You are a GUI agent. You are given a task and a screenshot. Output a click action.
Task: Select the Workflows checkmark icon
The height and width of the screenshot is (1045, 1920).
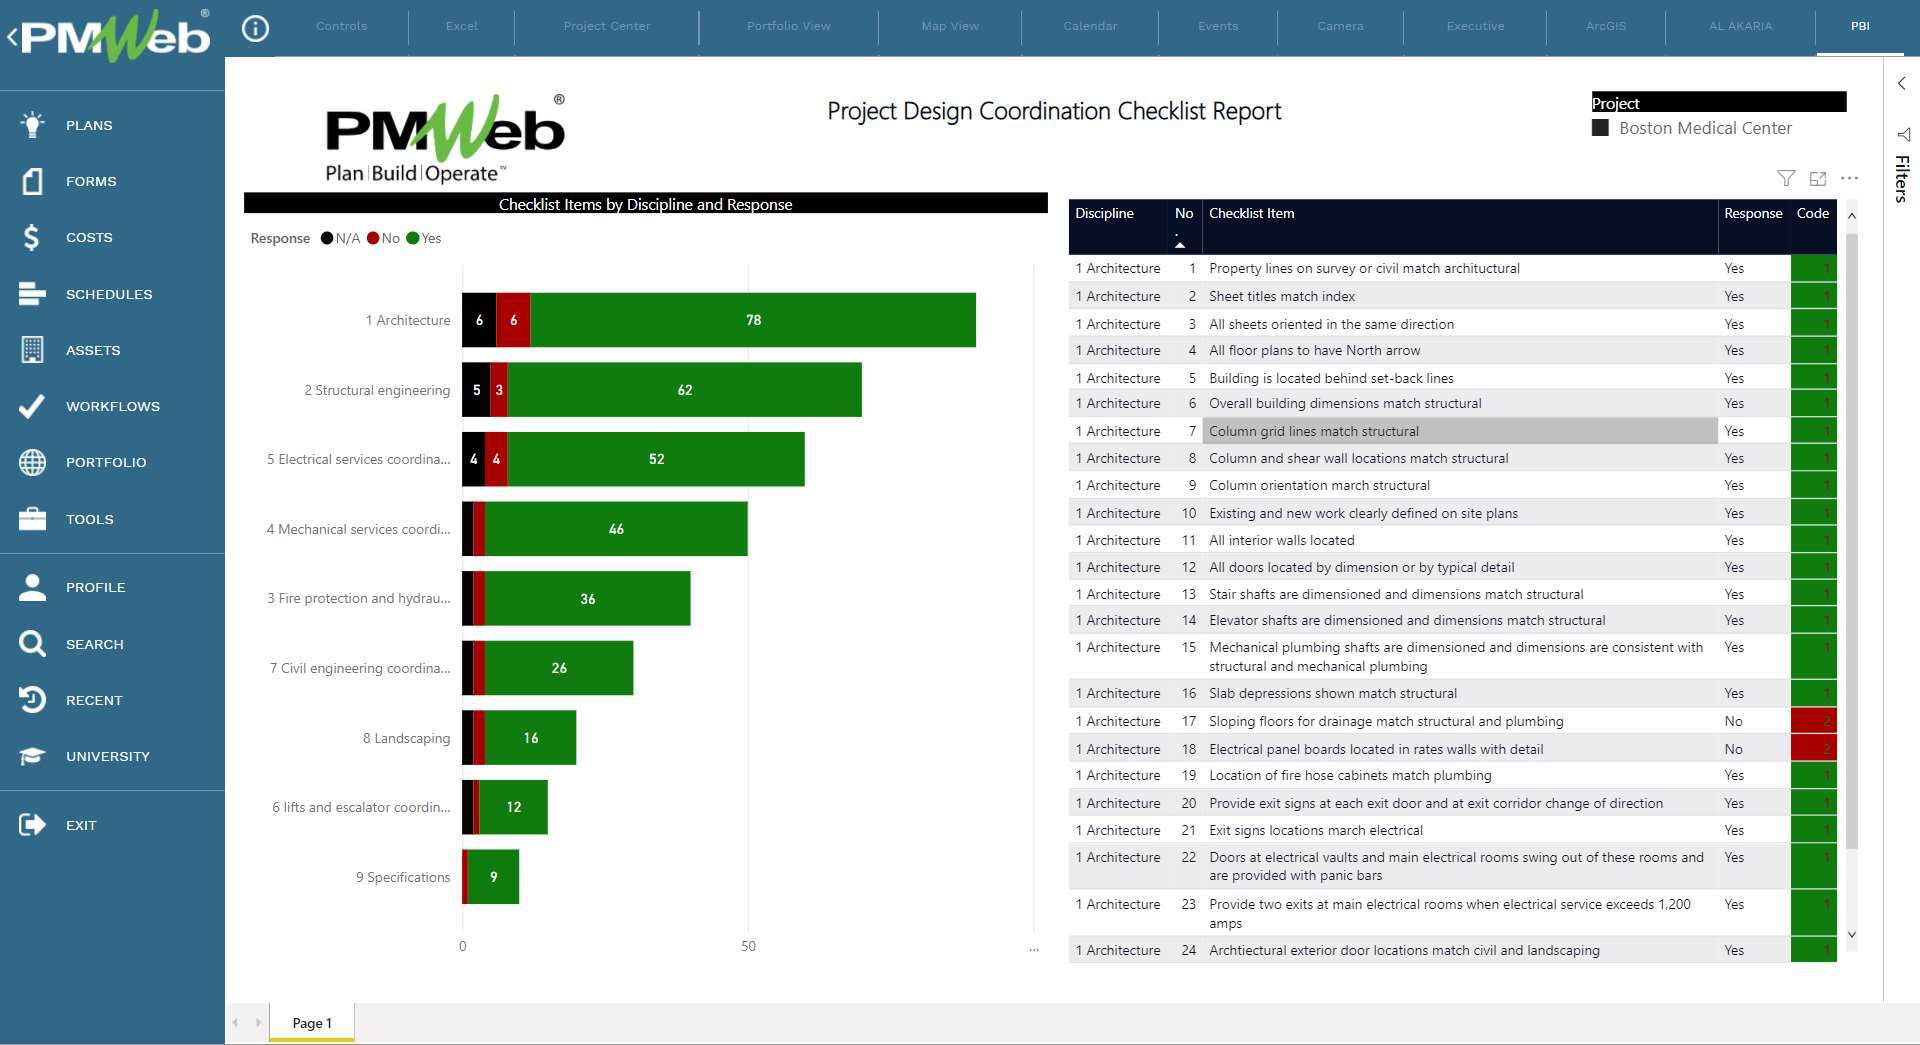tap(31, 406)
